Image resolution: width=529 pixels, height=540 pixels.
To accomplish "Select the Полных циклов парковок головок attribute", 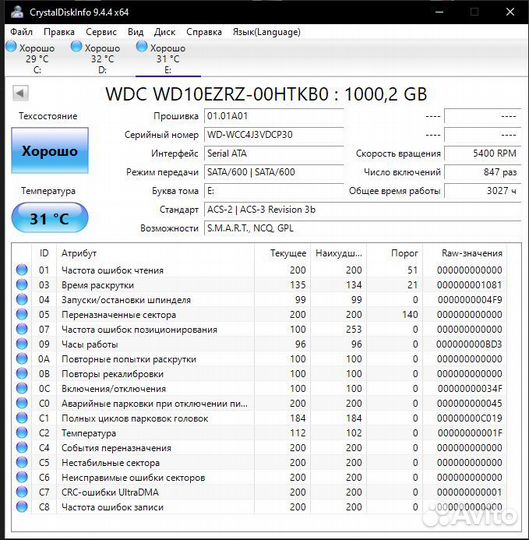I will [x=135, y=418].
